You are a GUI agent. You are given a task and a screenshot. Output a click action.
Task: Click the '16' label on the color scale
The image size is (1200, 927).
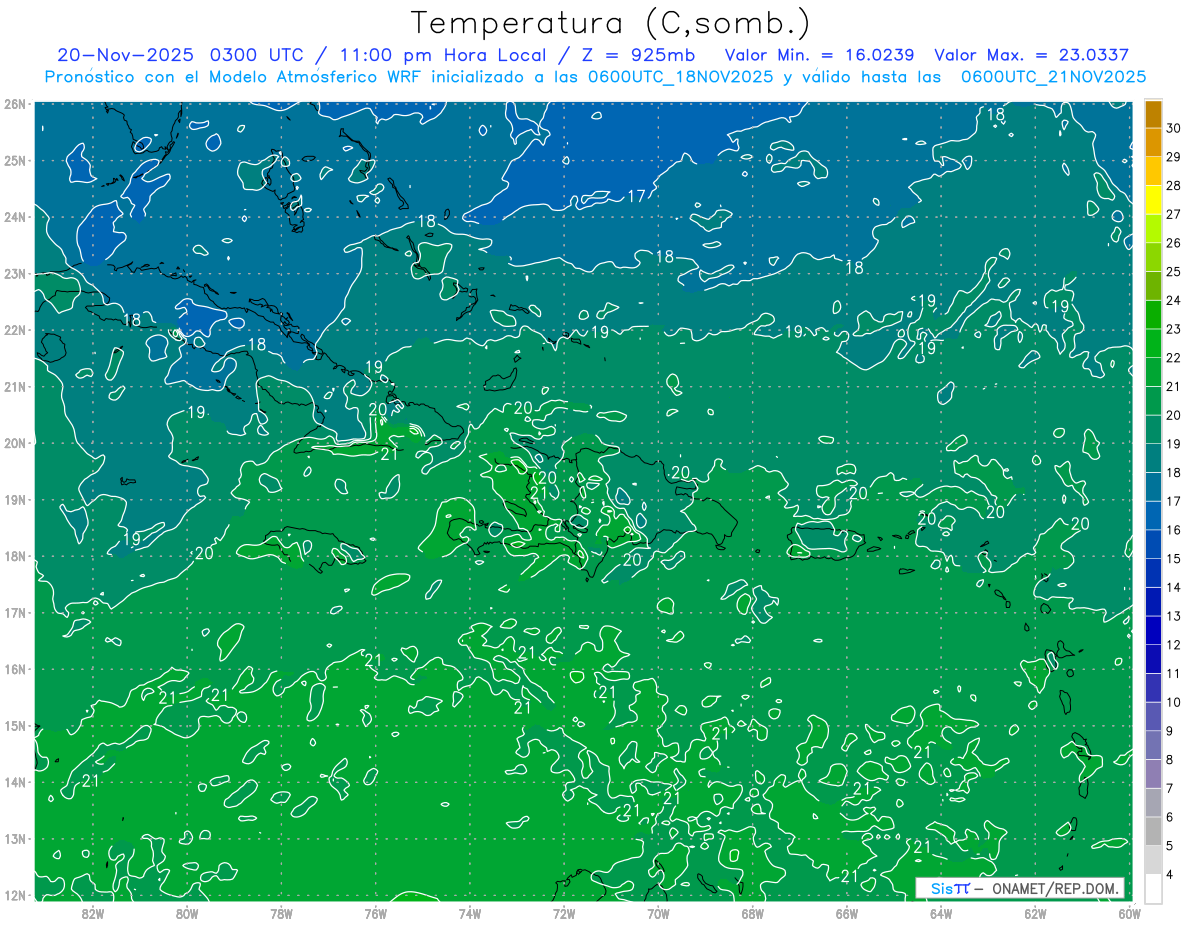click(1173, 530)
